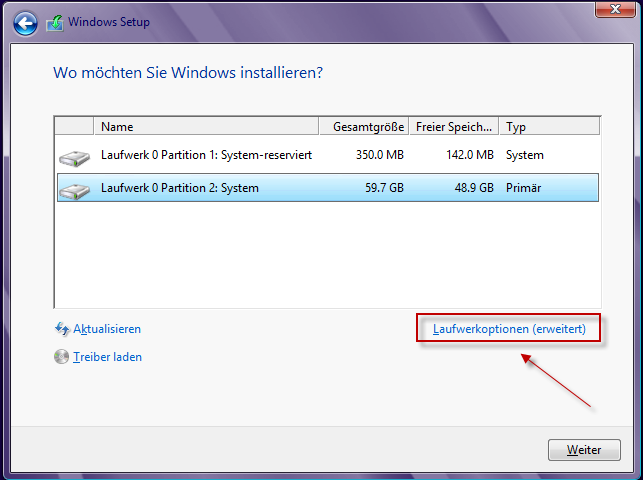Click the 59.7 GB size value
Viewport: 643px width, 480px height.
point(385,188)
